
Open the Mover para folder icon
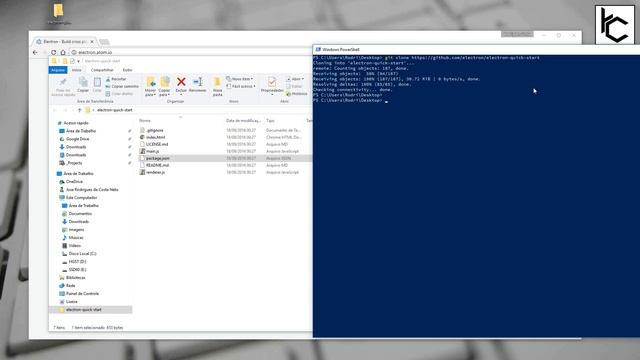click(151, 82)
